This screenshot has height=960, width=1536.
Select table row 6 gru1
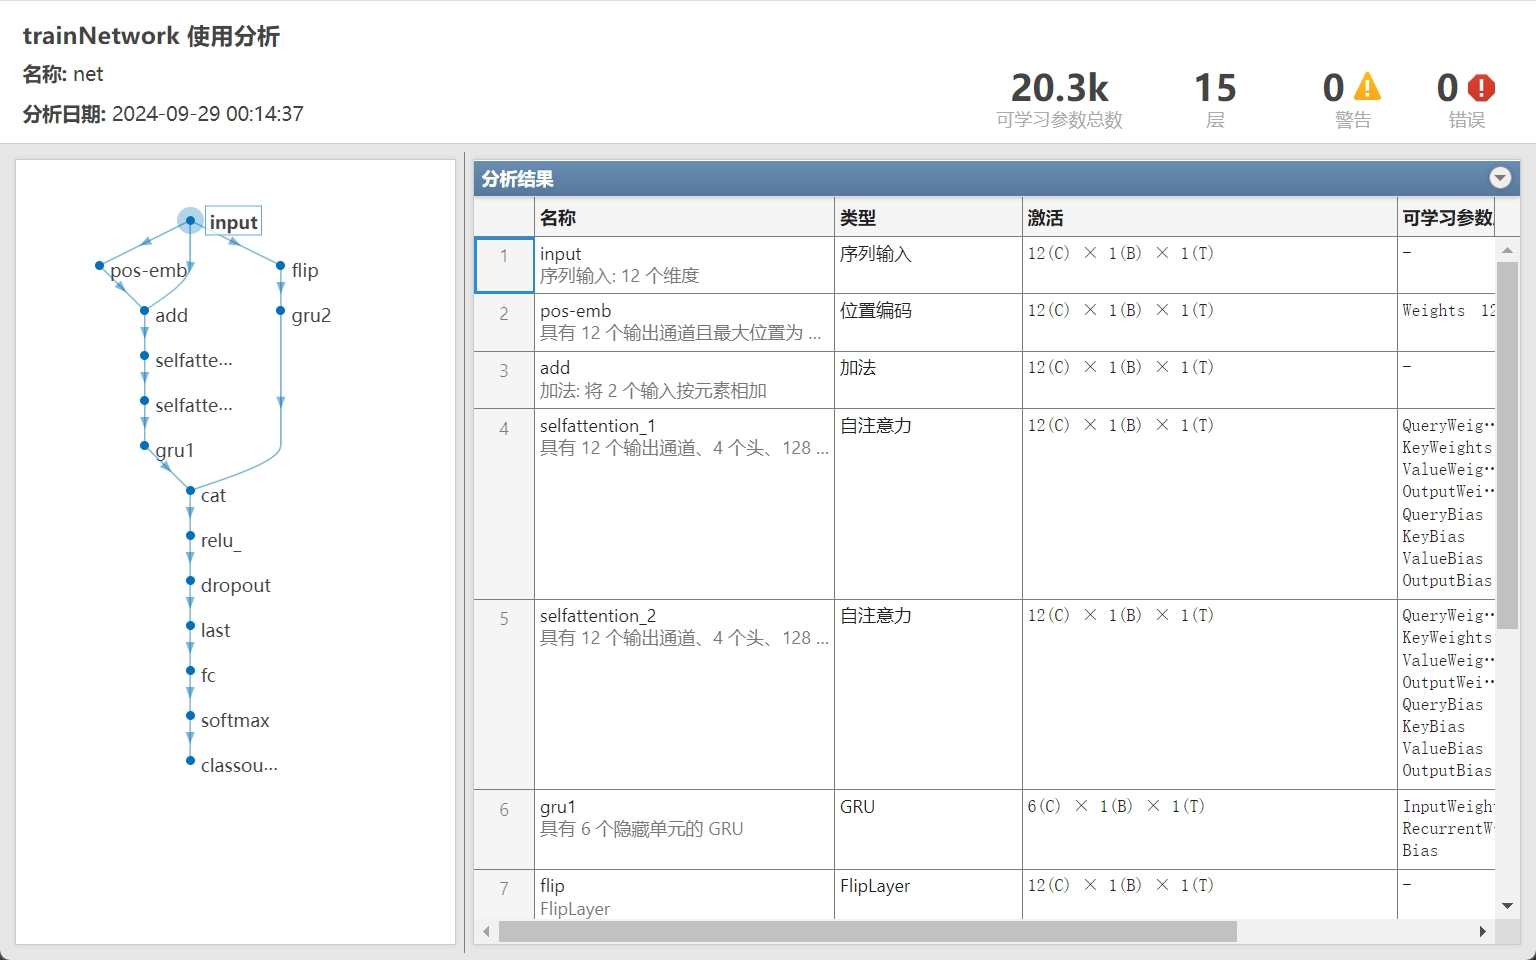[x=985, y=829]
